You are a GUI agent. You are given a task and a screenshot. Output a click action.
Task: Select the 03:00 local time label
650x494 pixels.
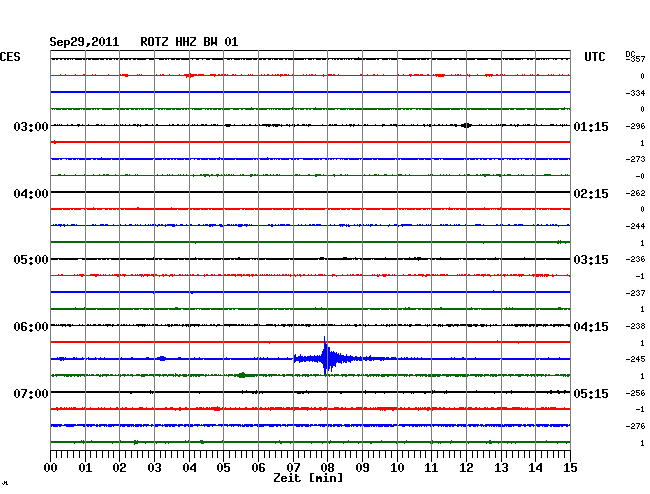coord(31,126)
